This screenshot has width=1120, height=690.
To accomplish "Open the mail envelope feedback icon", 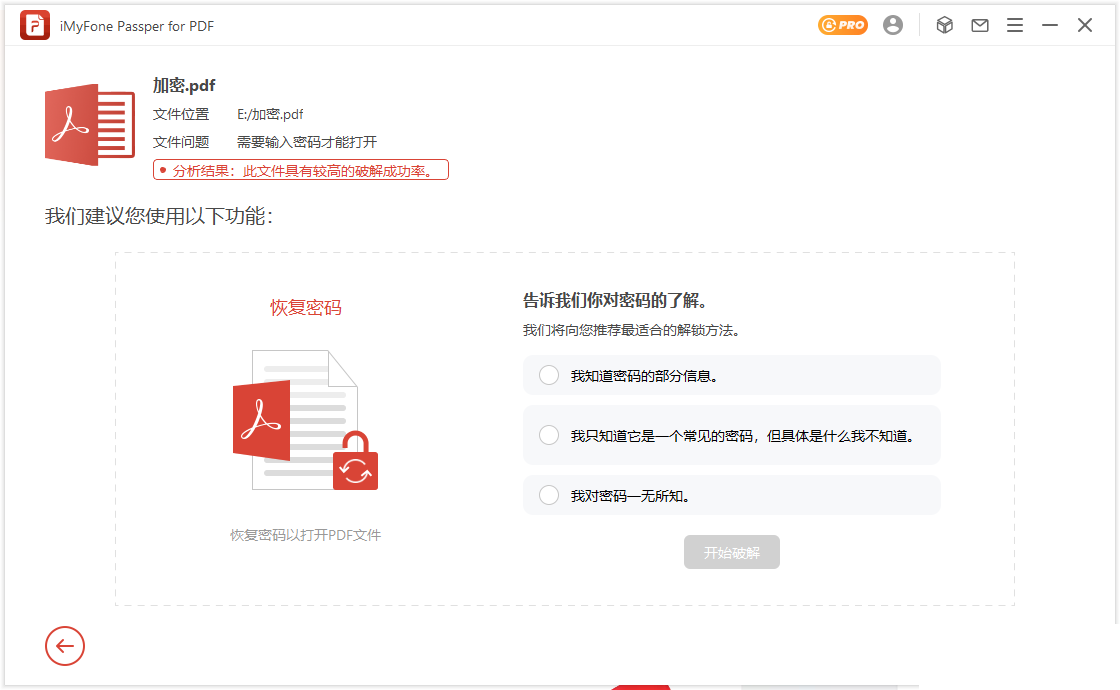I will (x=980, y=26).
